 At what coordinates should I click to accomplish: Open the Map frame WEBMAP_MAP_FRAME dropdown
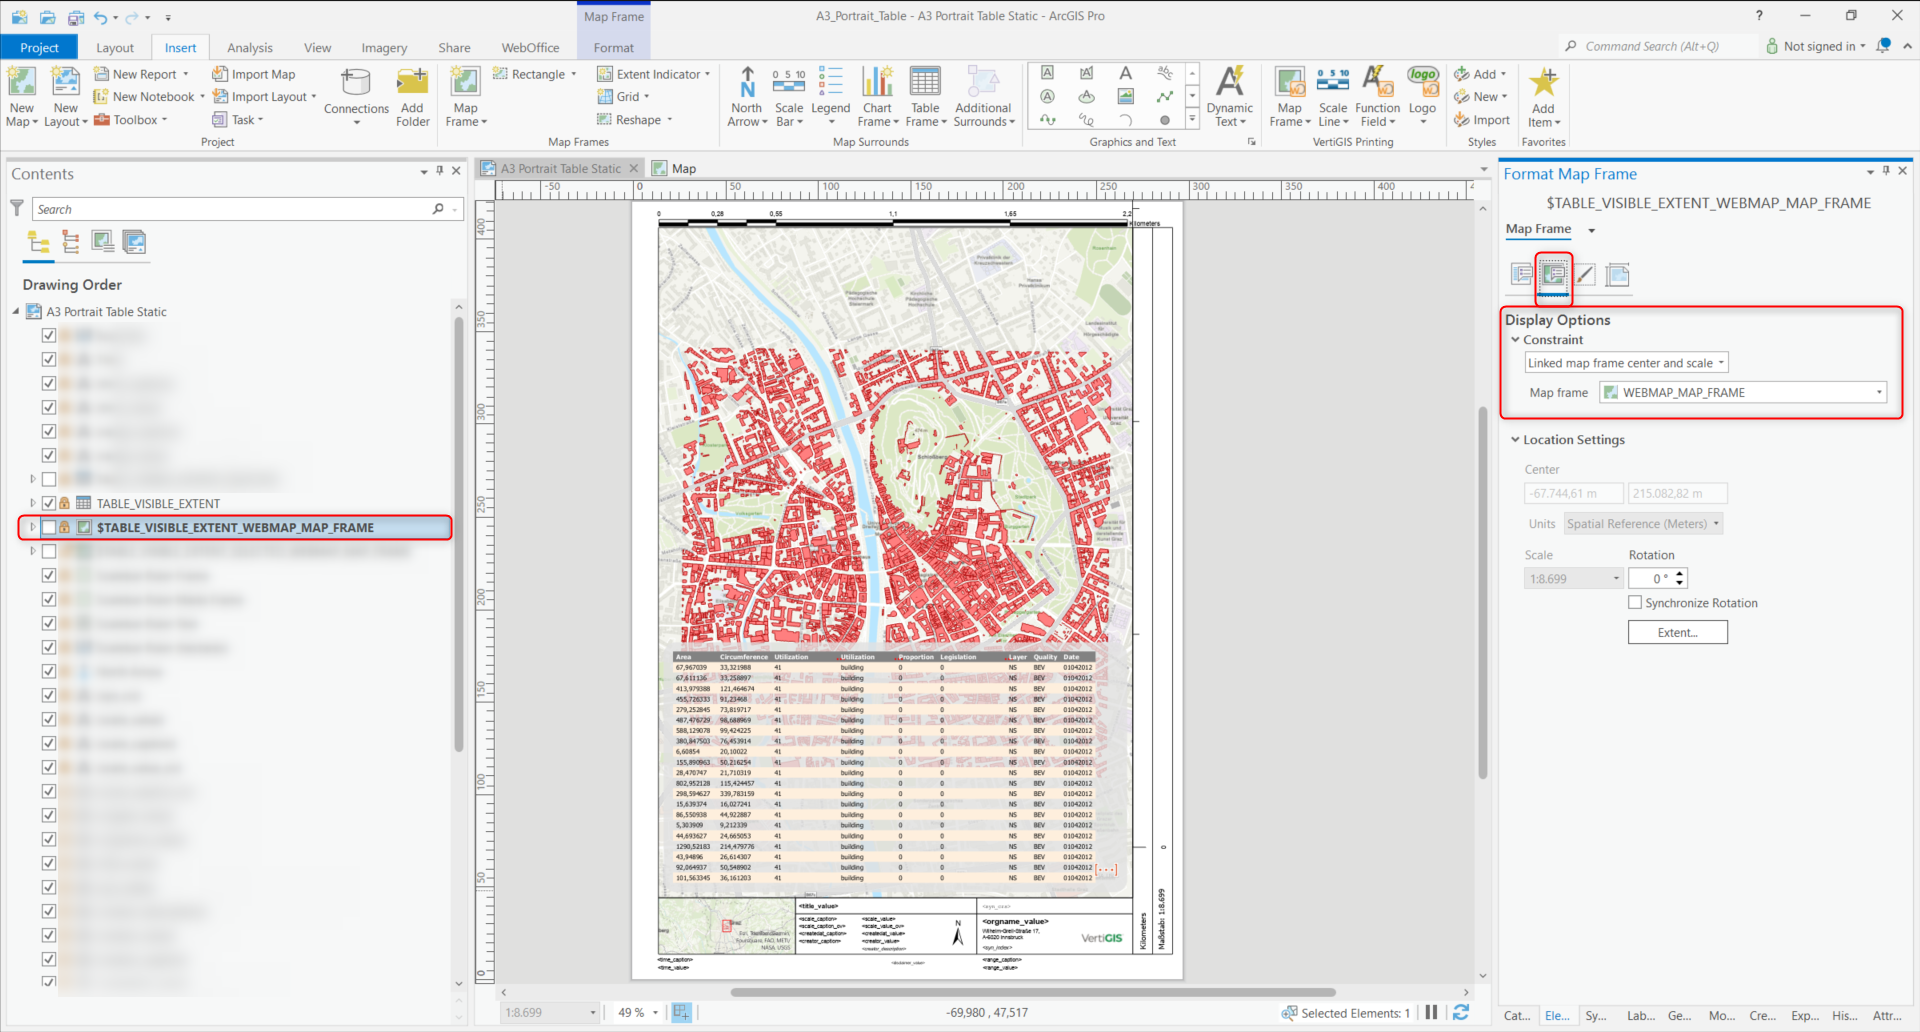pos(1743,393)
